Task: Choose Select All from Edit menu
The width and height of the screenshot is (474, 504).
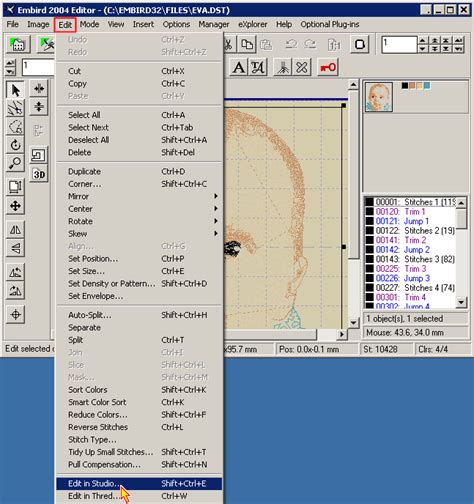Action: tap(139, 115)
